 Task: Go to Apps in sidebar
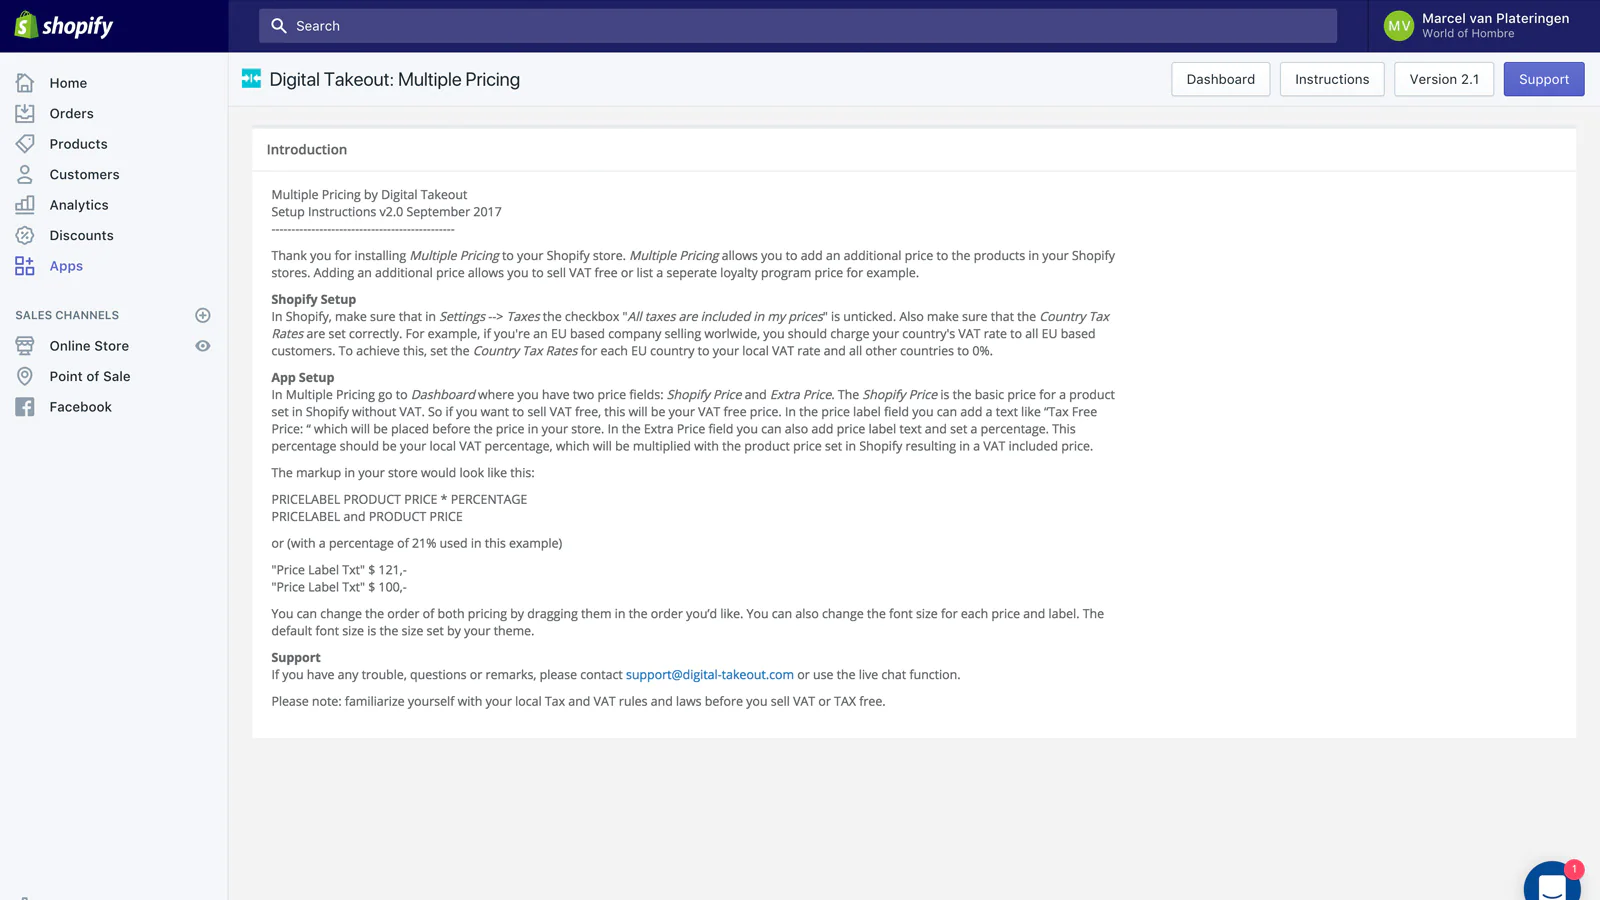point(66,266)
